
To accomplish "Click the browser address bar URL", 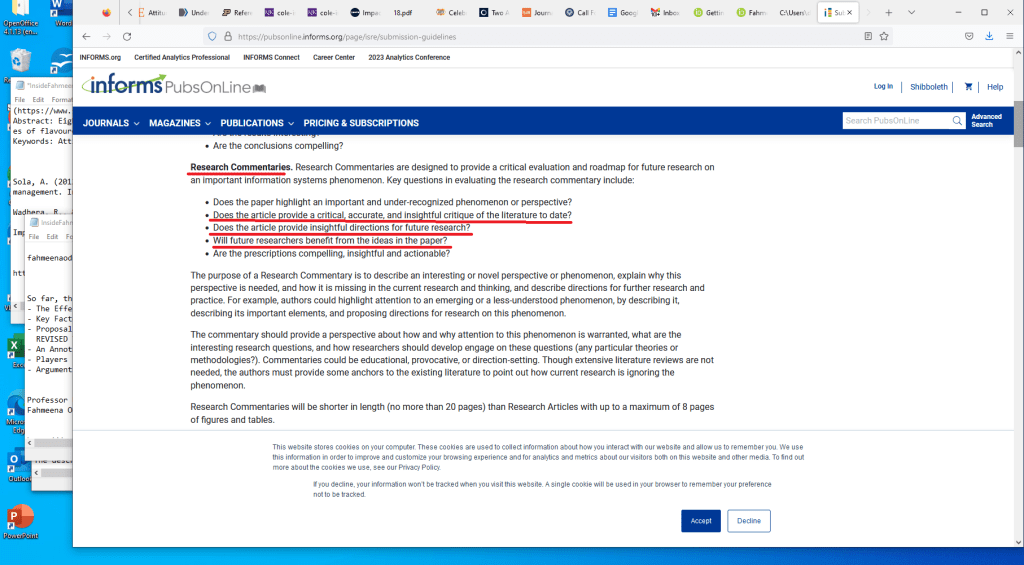I will coord(347,37).
